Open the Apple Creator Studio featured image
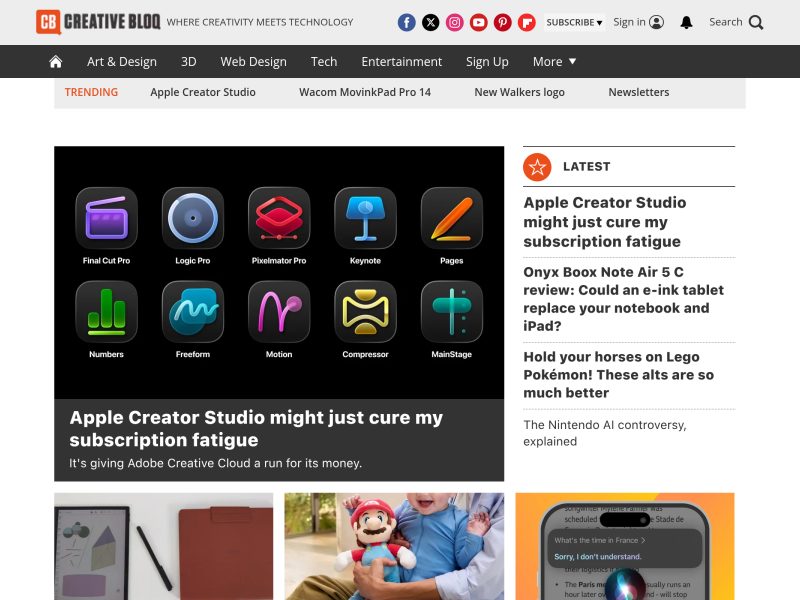Screen dimensions: 800x600 (x=279, y=272)
